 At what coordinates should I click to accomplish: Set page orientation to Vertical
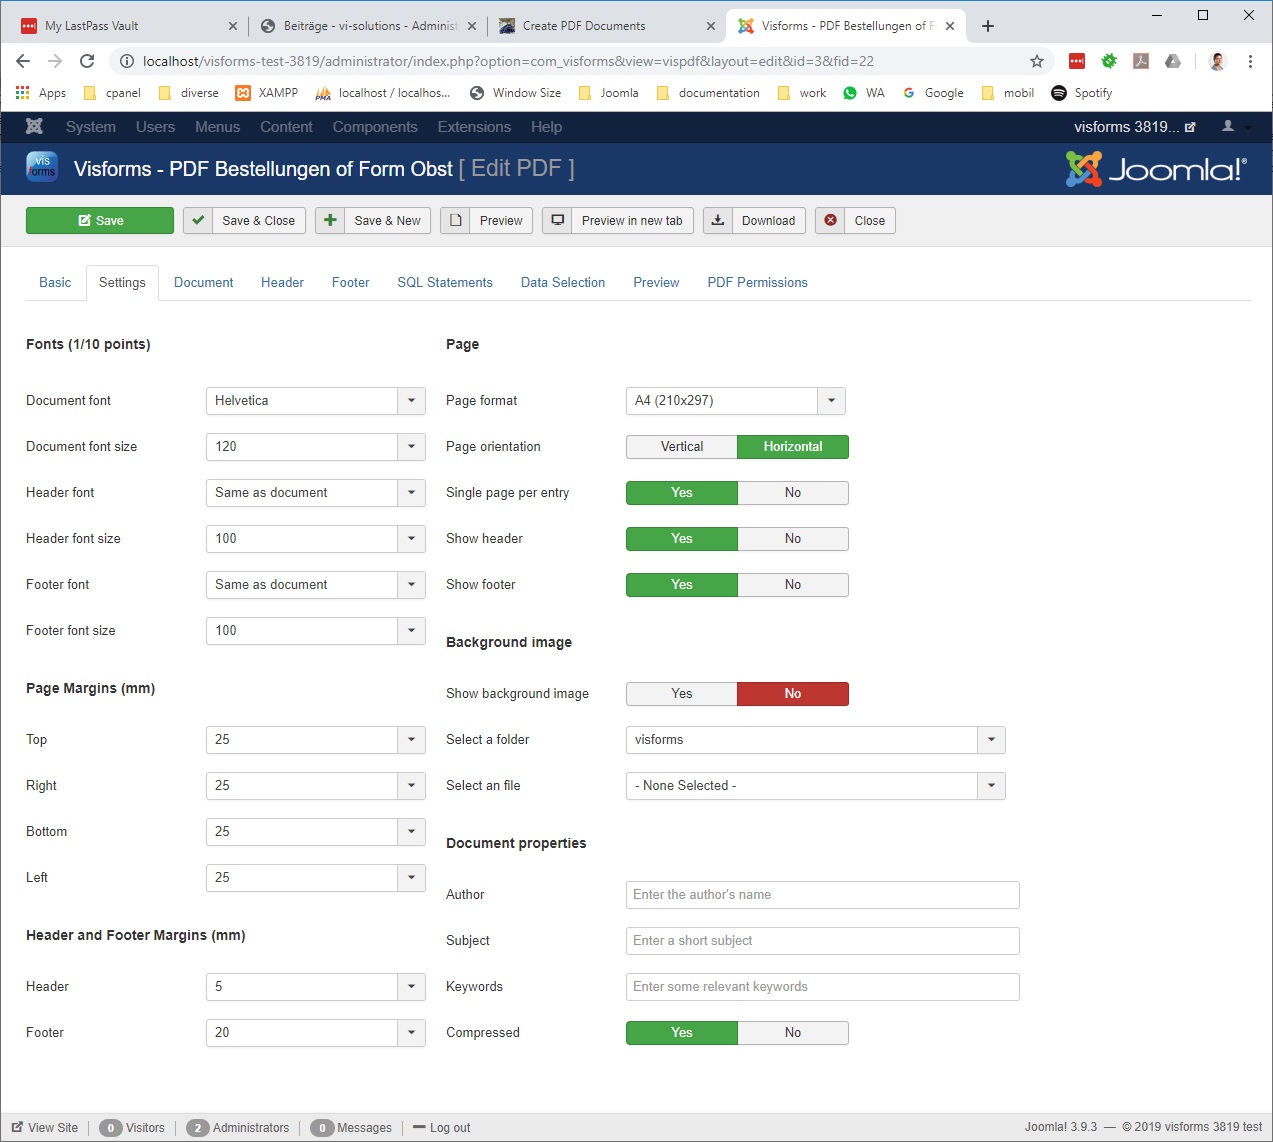coord(682,447)
